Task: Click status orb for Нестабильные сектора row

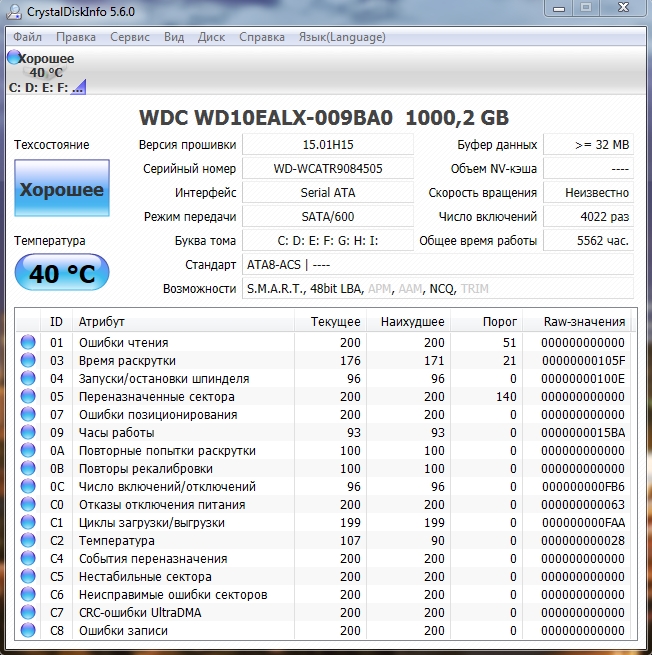Action: [x=28, y=576]
